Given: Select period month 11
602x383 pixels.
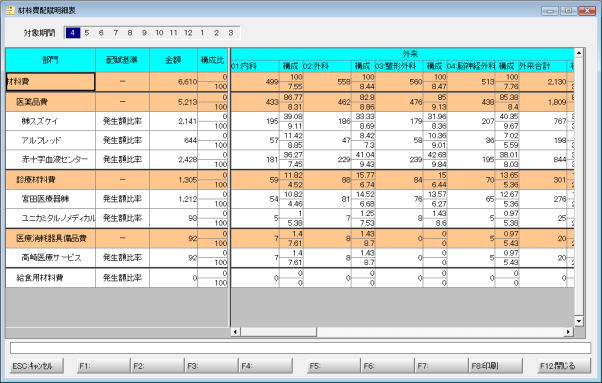Looking at the screenshot, I should point(174,33).
